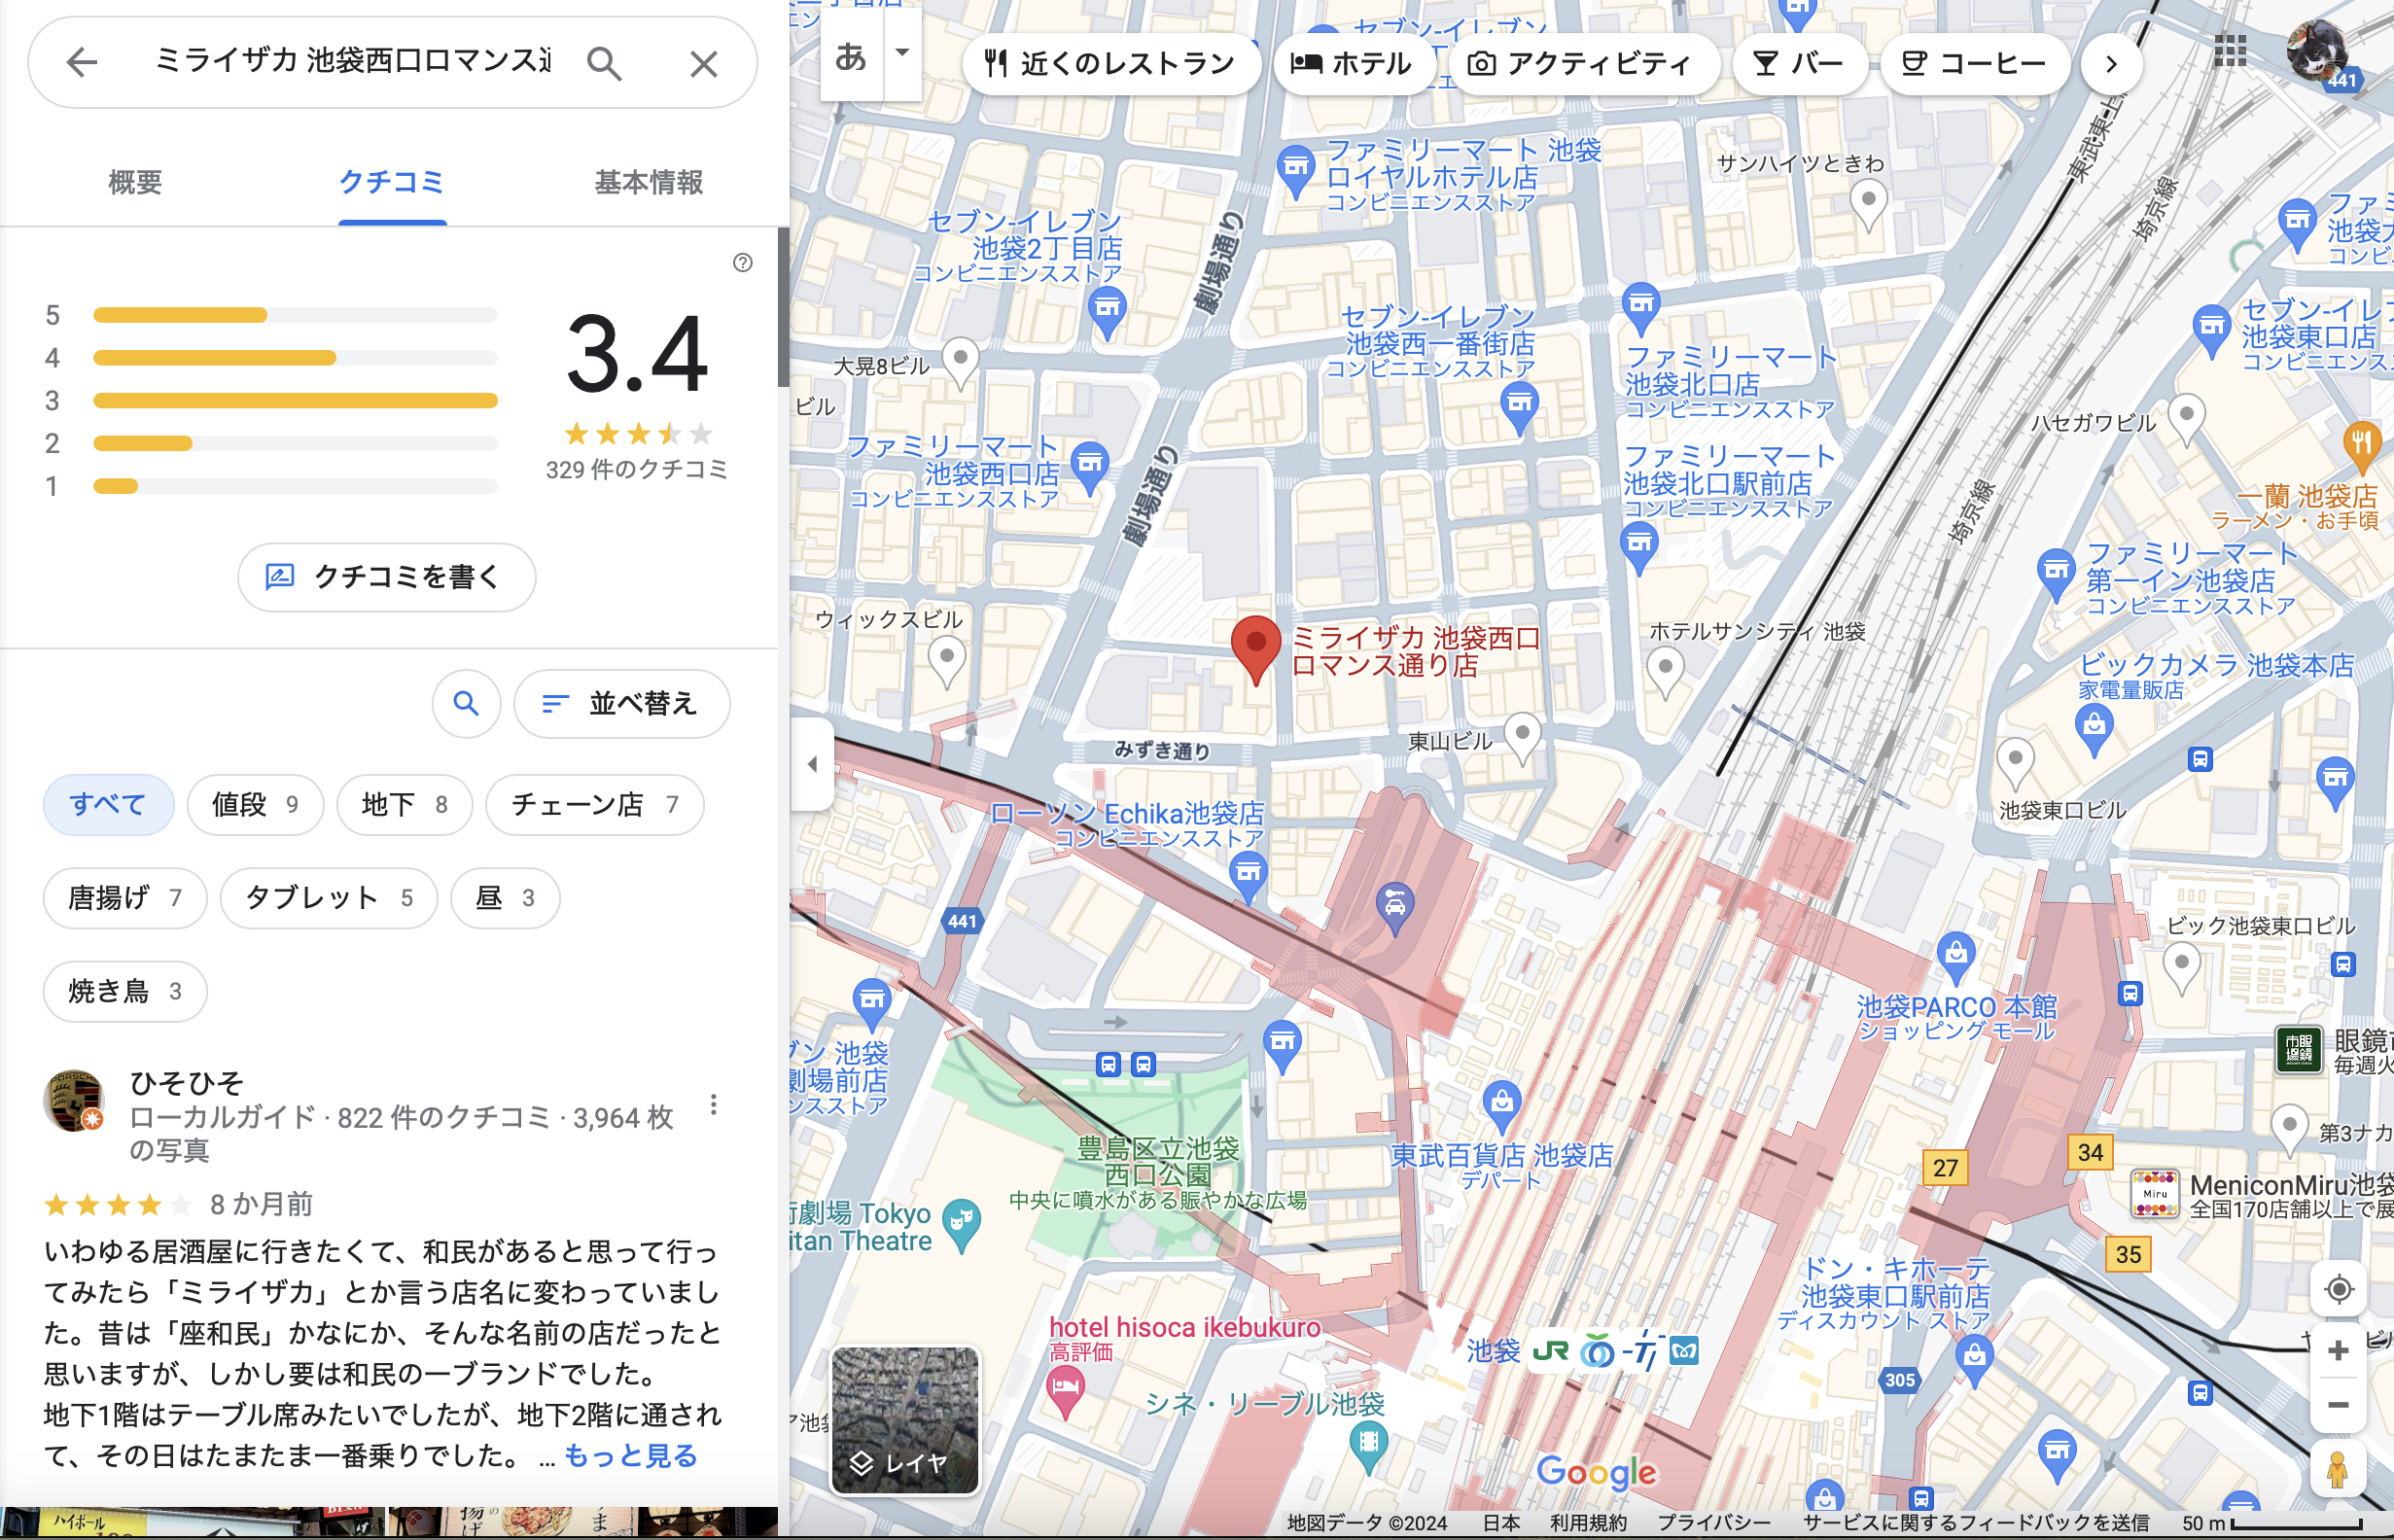The image size is (2394, 1540).
Task: Click the 一蘭 池袋店 restaurant marker
Action: 2362,447
